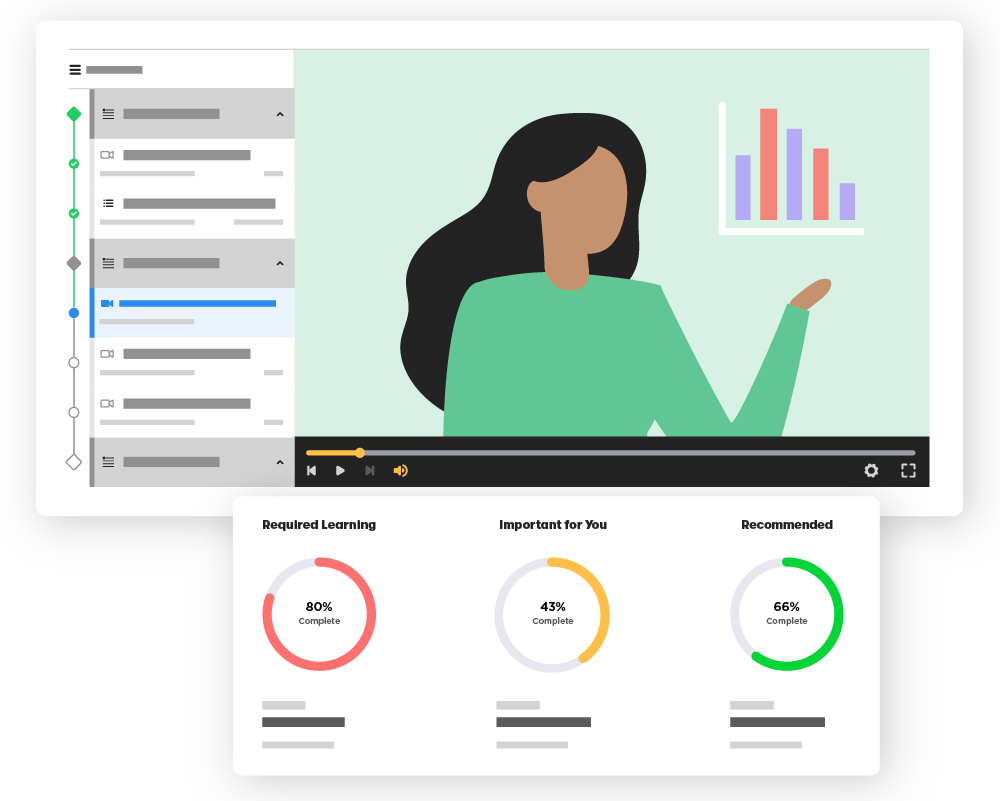The width and height of the screenshot is (1000, 801).
Task: Click the yellow video progress knob
Action: coord(360,453)
